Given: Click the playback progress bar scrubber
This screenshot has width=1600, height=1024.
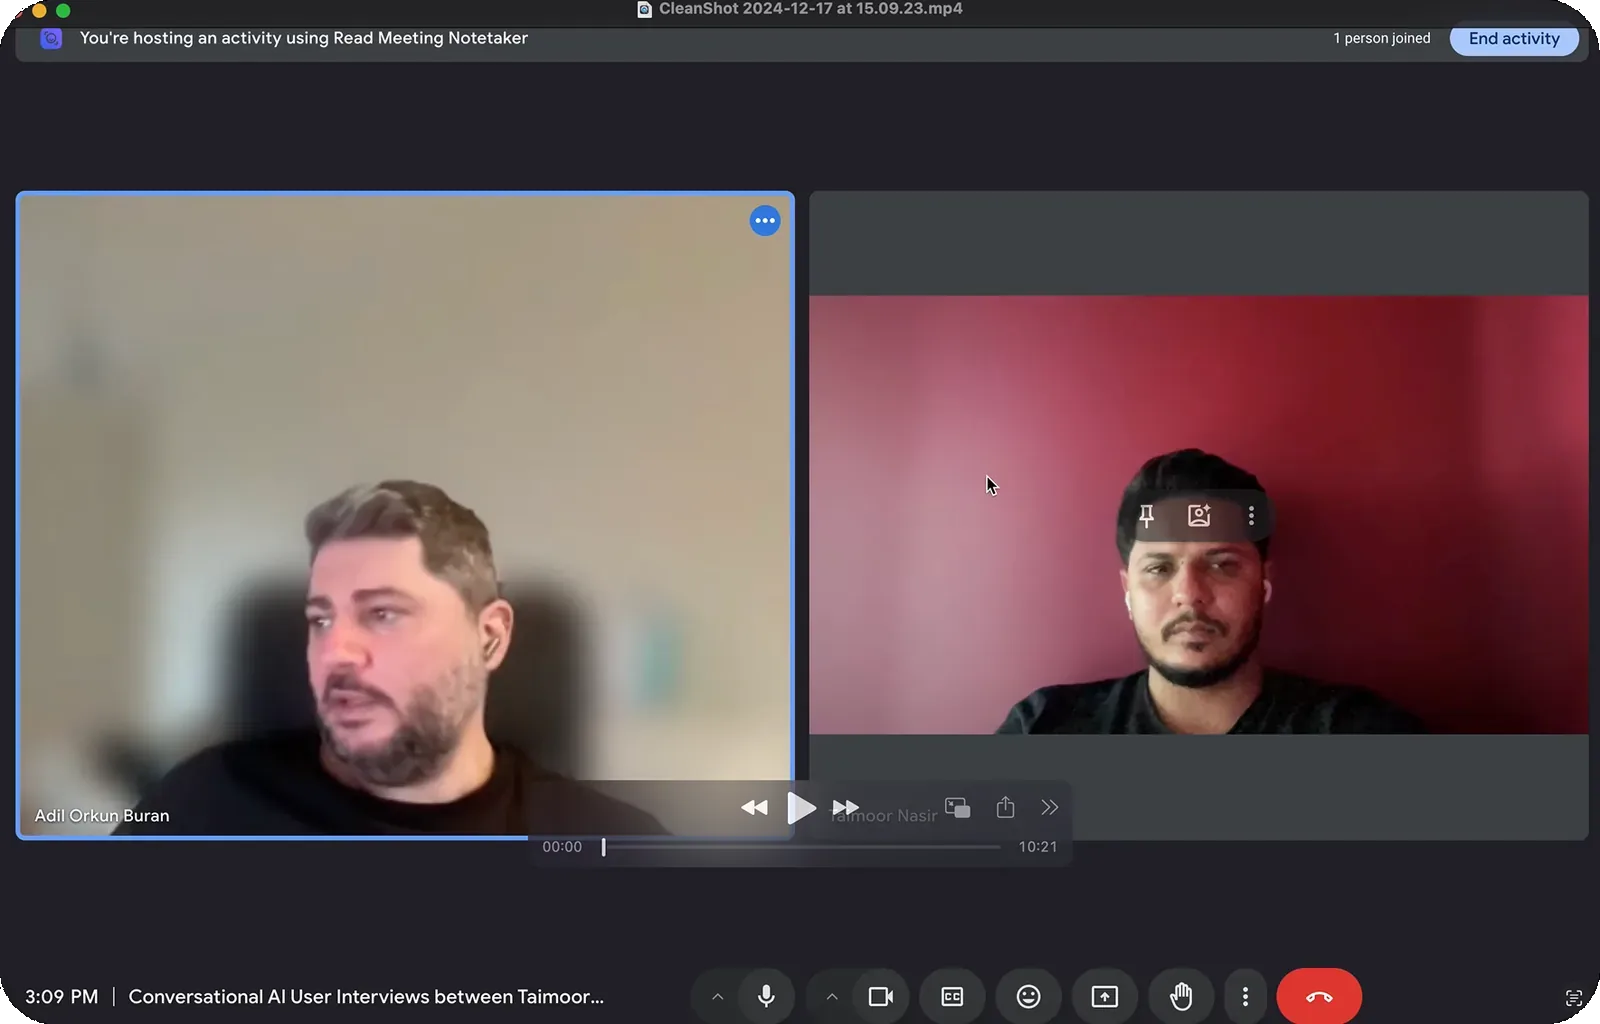Looking at the screenshot, I should click(603, 847).
